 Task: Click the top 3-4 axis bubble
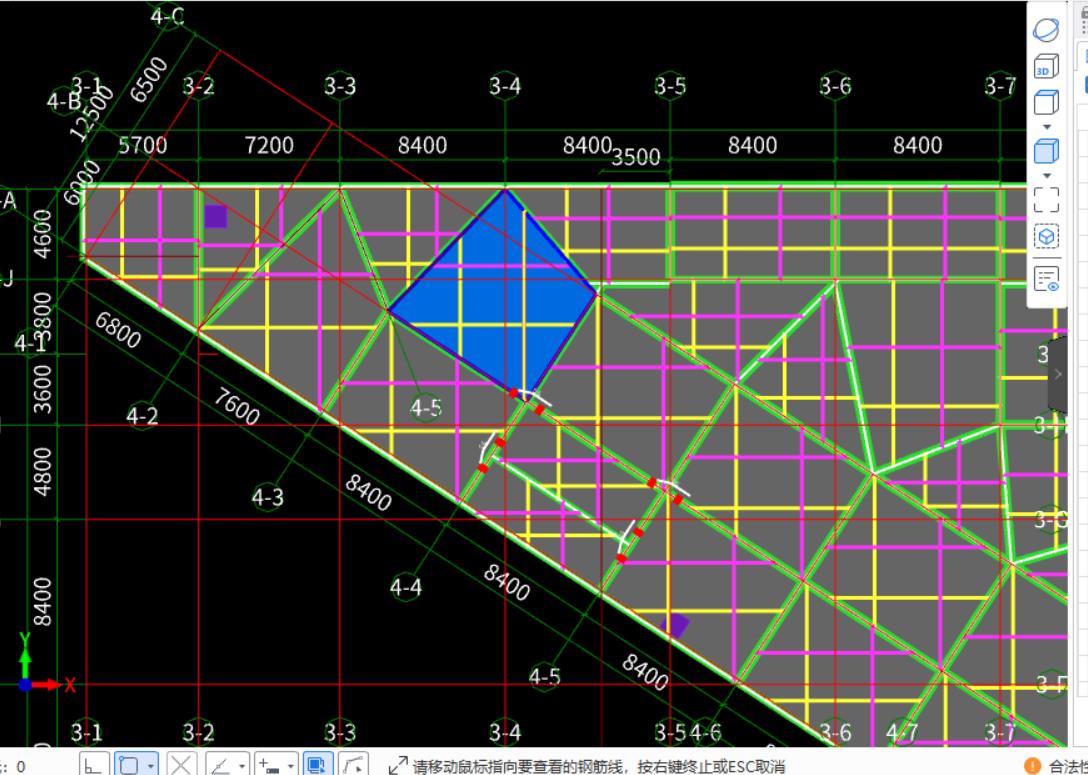[x=504, y=85]
